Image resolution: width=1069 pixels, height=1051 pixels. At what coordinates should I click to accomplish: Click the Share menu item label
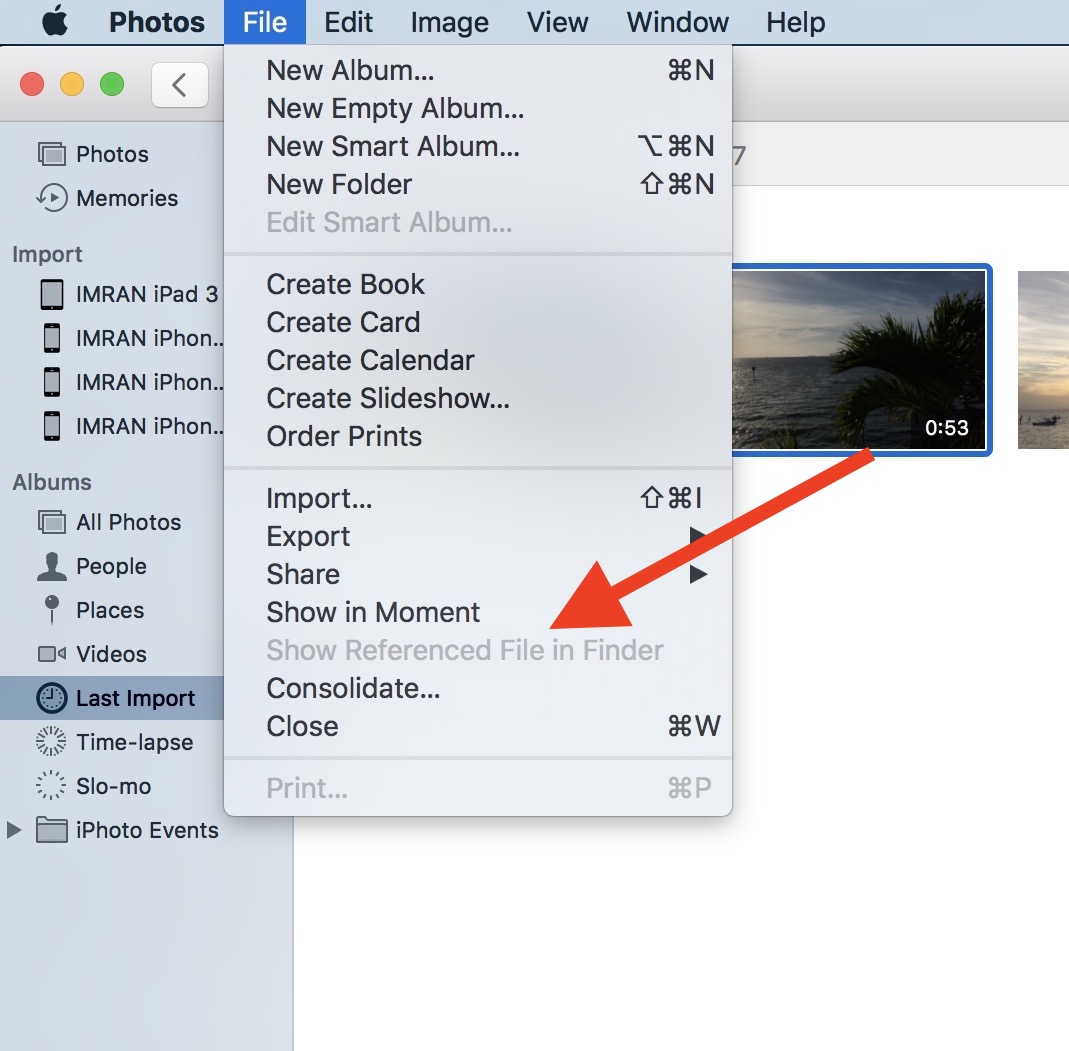[303, 574]
